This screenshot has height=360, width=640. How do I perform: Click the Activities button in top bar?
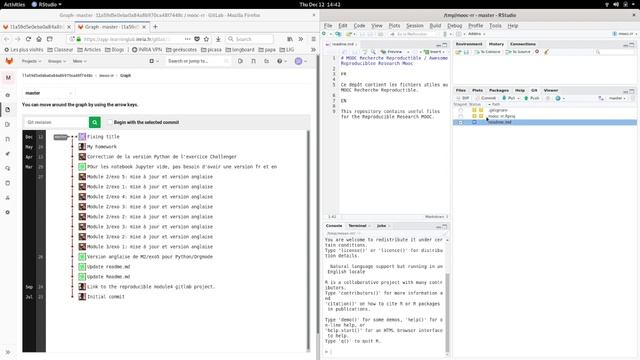pos(14,4)
